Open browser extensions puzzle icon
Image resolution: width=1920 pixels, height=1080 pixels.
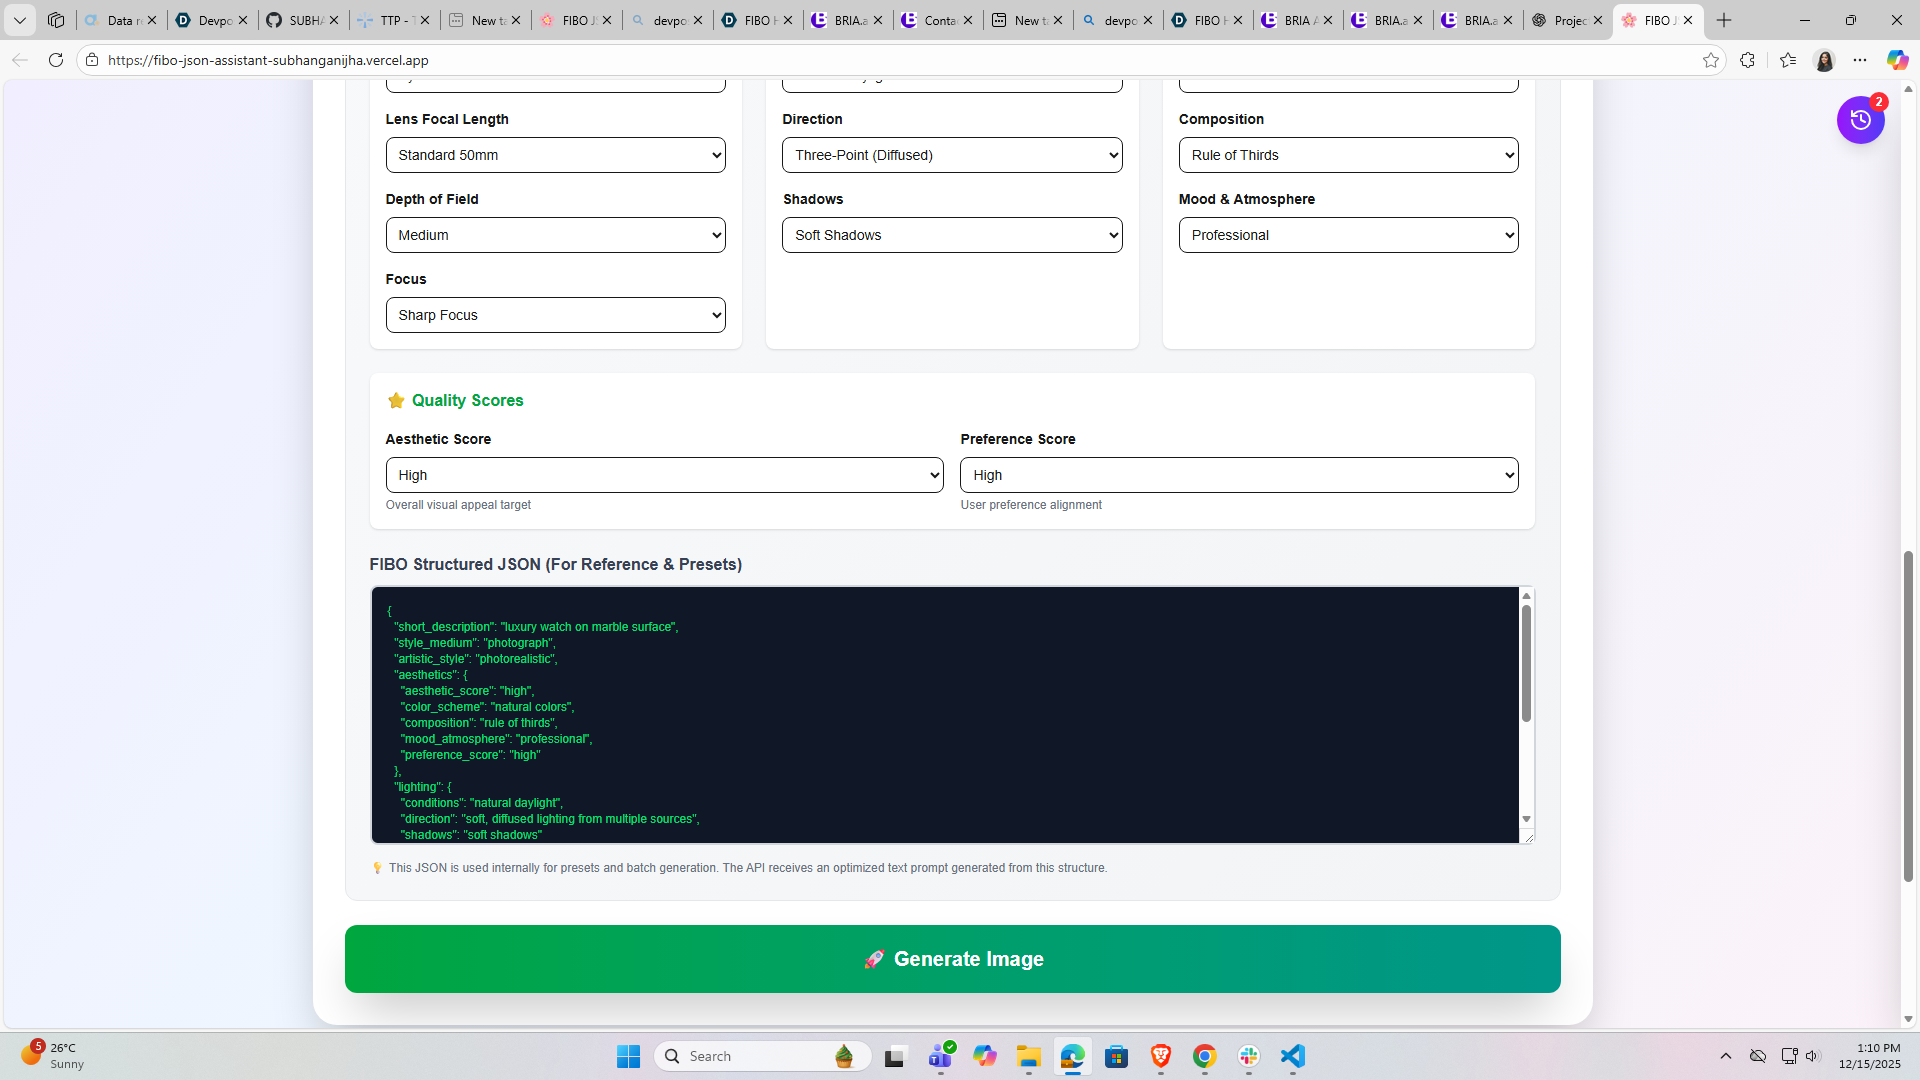[x=1747, y=60]
